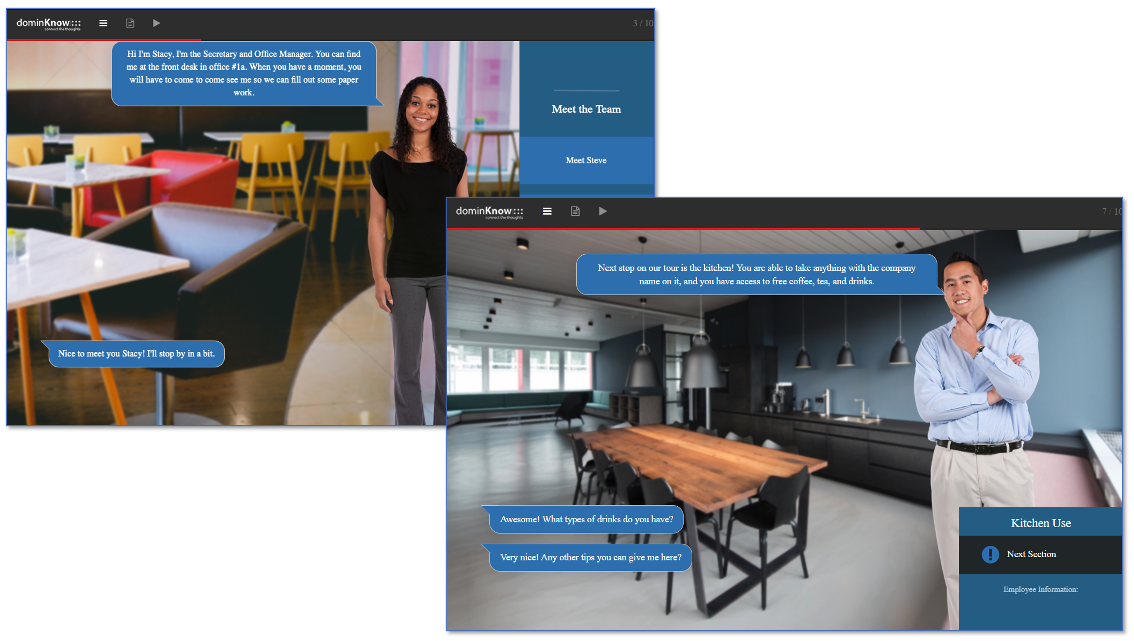Select the Meet Steve sidebar item
The image size is (1134, 641).
click(588, 160)
